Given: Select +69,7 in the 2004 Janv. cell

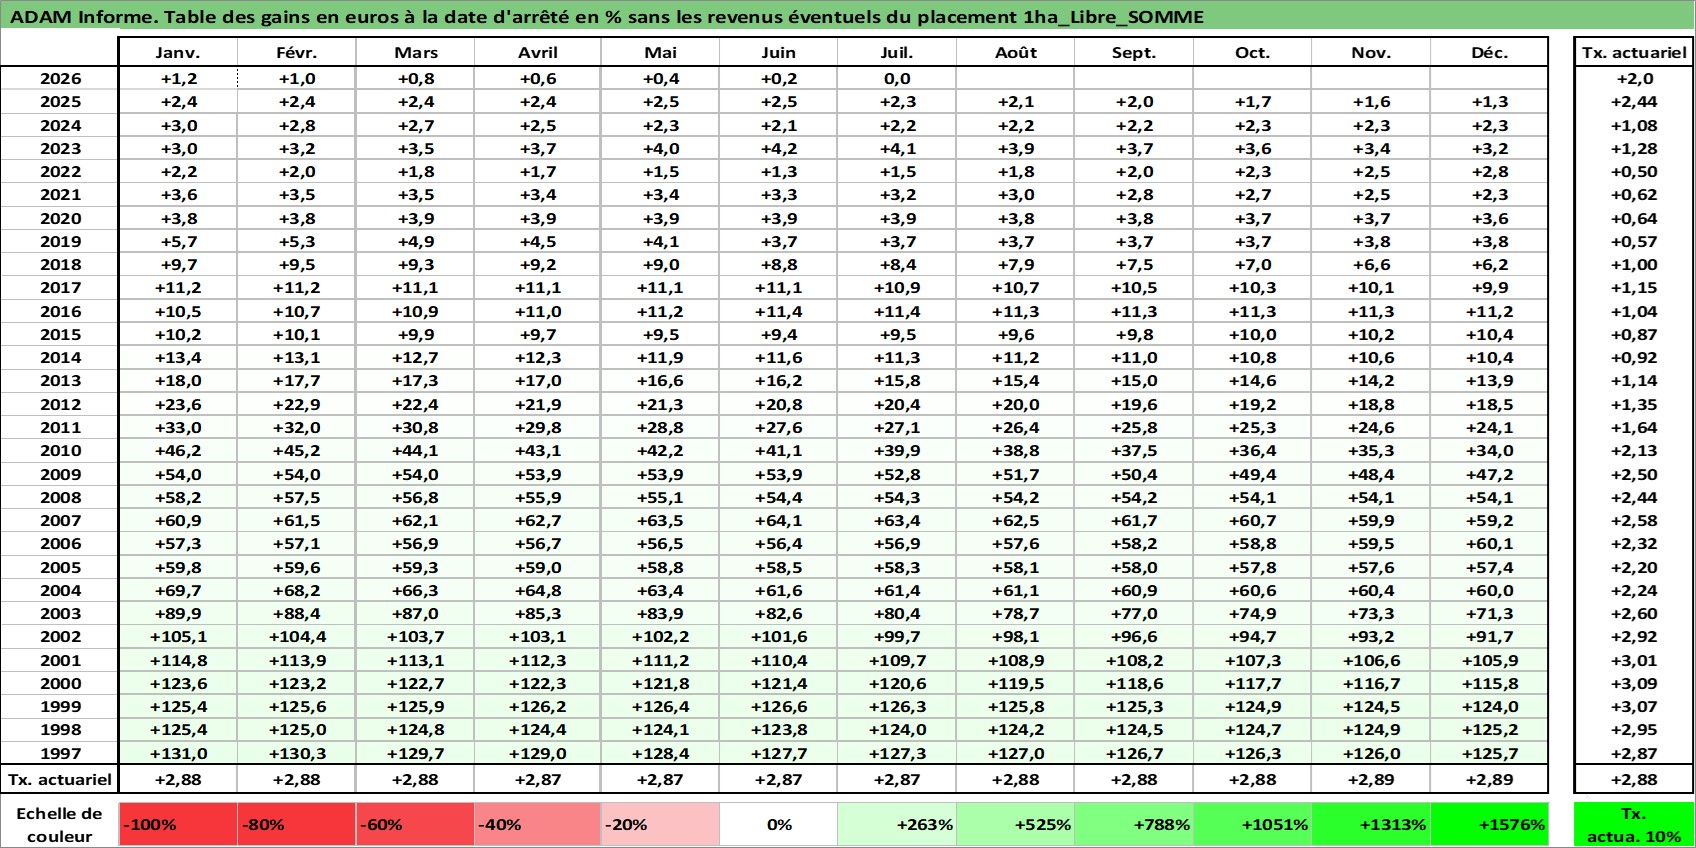Looking at the screenshot, I should point(178,590).
